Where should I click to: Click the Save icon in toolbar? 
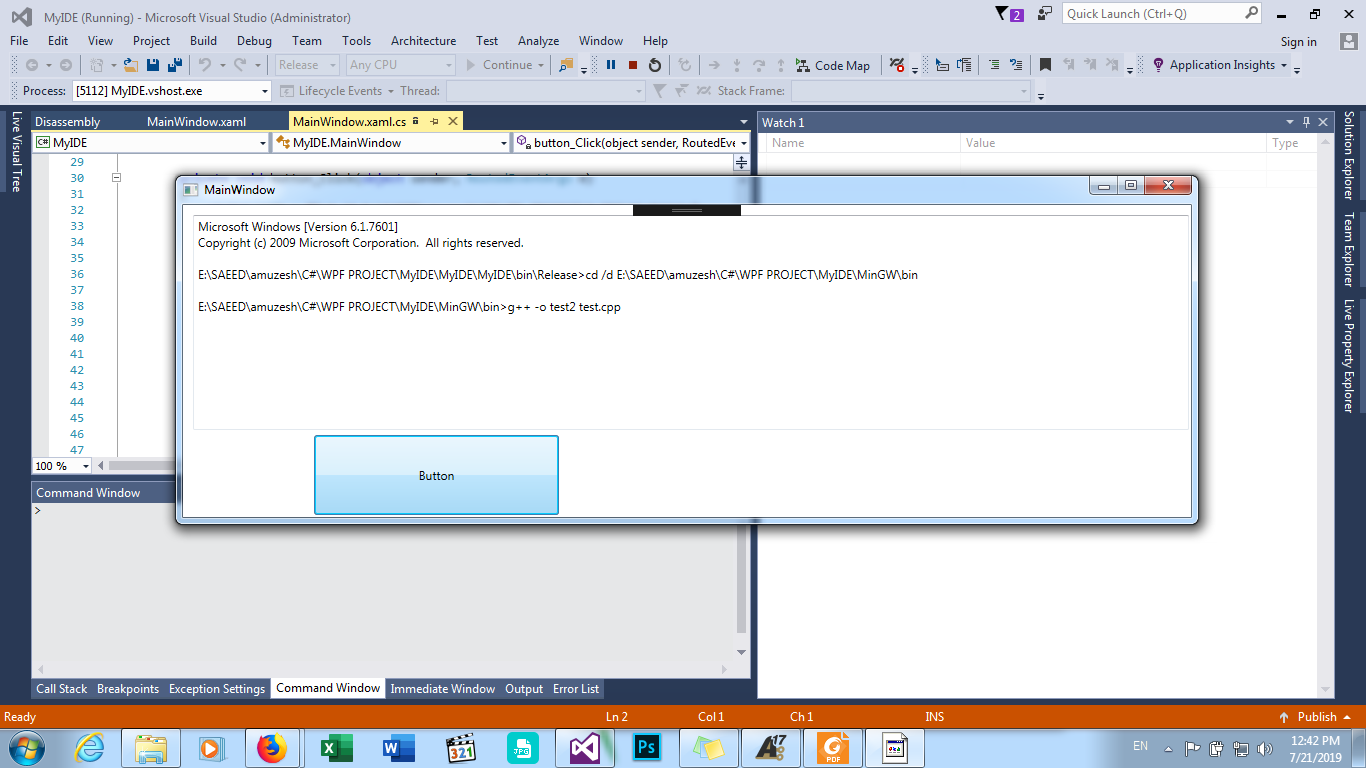(x=153, y=65)
